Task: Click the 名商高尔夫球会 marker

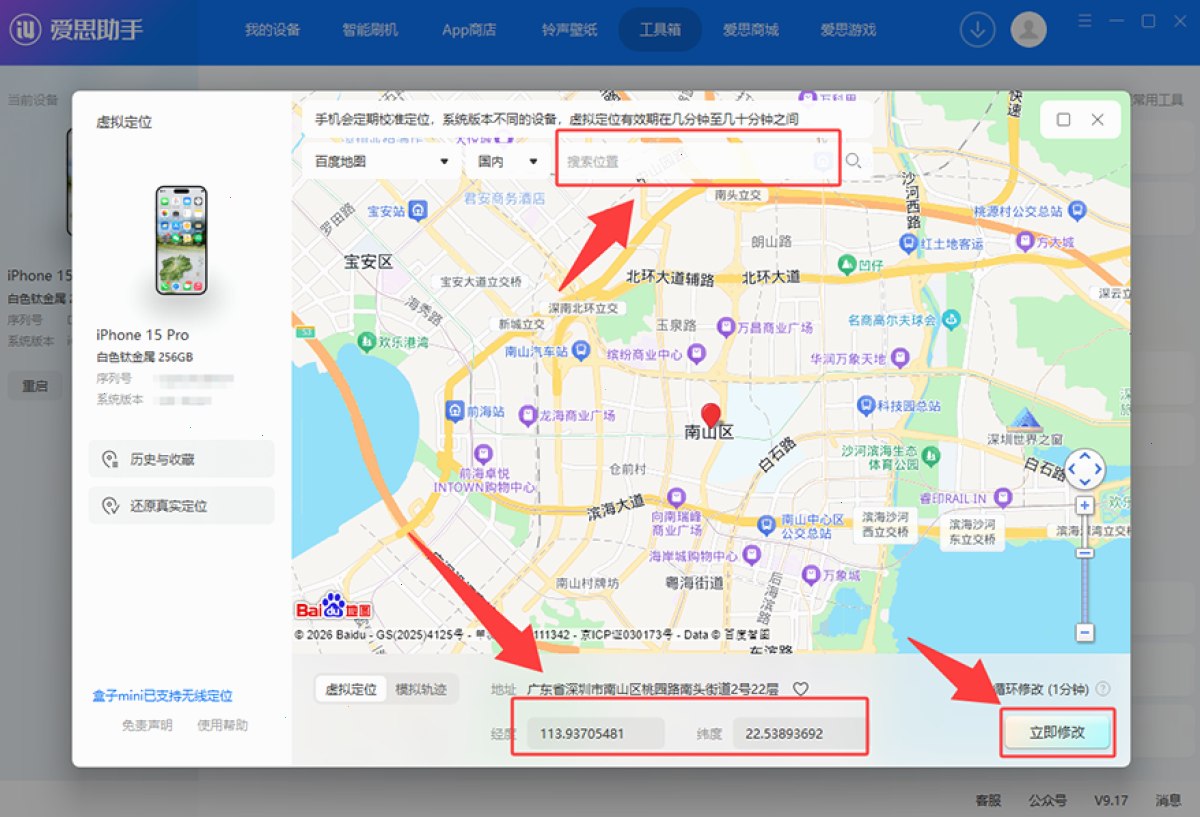Action: [950, 320]
